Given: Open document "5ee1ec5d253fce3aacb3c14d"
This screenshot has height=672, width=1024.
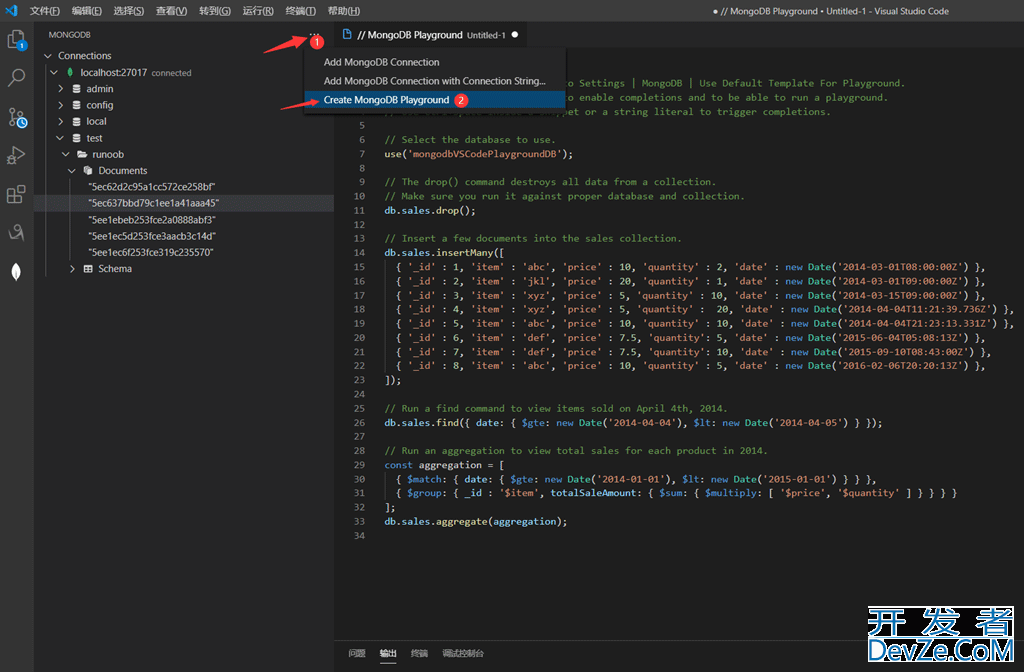Looking at the screenshot, I should coord(152,236).
